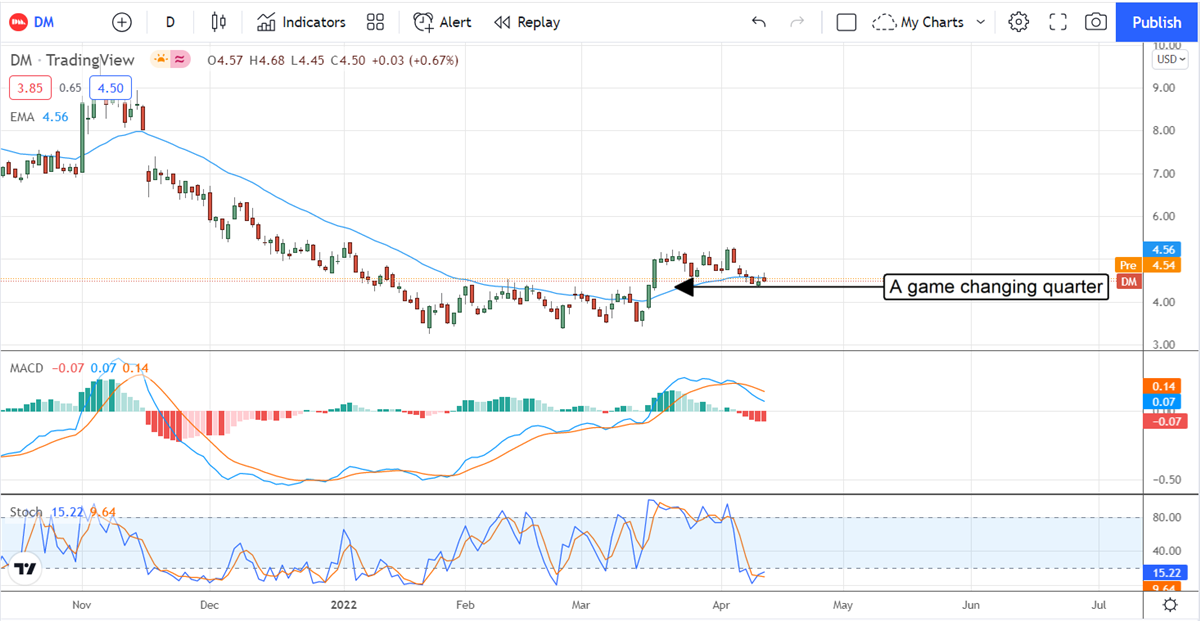
Task: Click the -0.07 MACD histogram axis label
Action: (x=1163, y=419)
